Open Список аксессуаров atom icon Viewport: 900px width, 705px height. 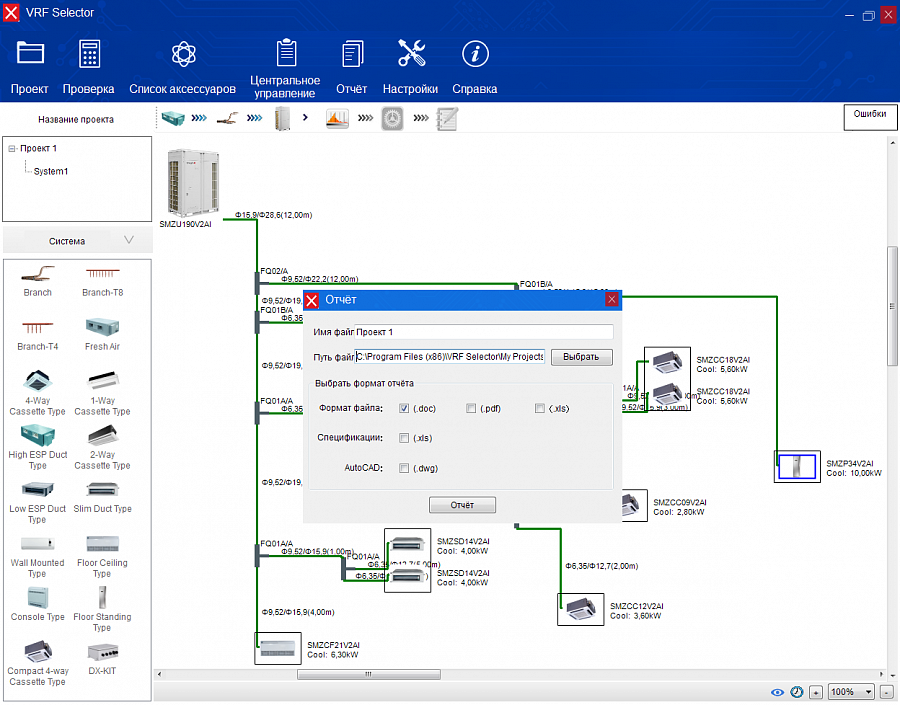(x=182, y=55)
